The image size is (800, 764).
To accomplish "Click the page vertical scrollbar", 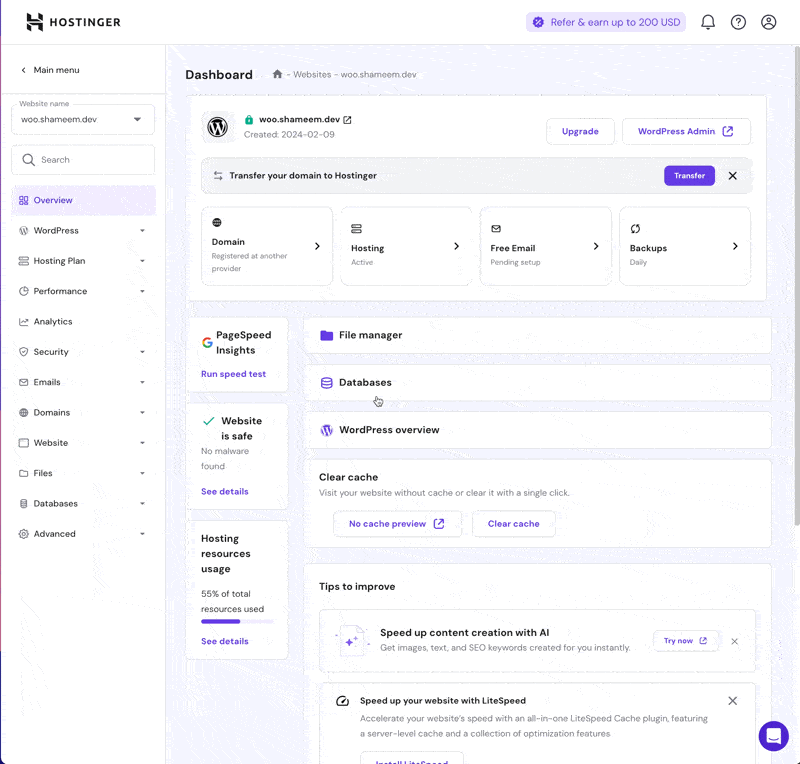I will (x=797, y=286).
